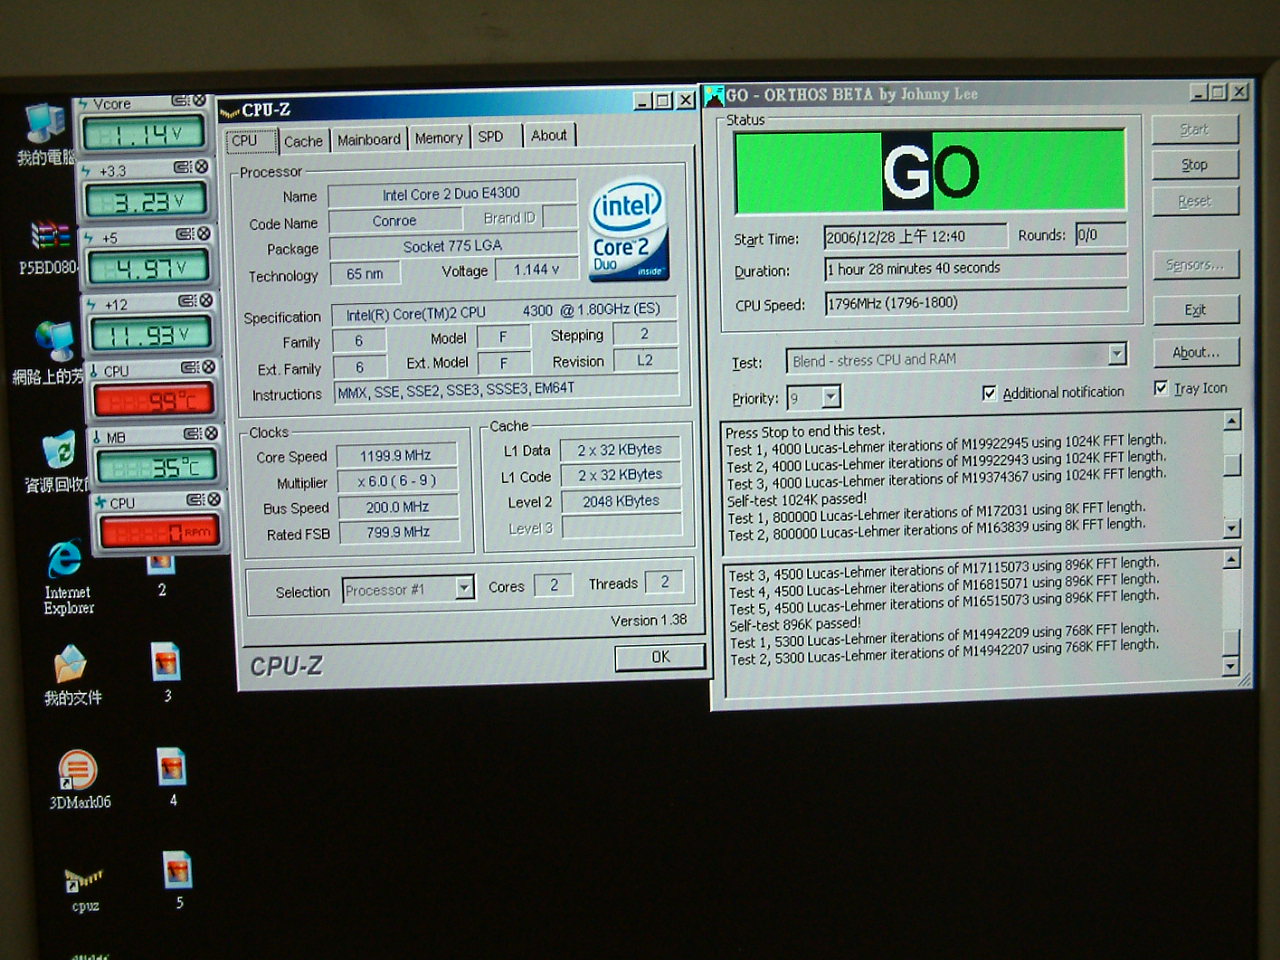Click the Name value 'Intel Core 2 Duo E4300'

click(x=452, y=194)
